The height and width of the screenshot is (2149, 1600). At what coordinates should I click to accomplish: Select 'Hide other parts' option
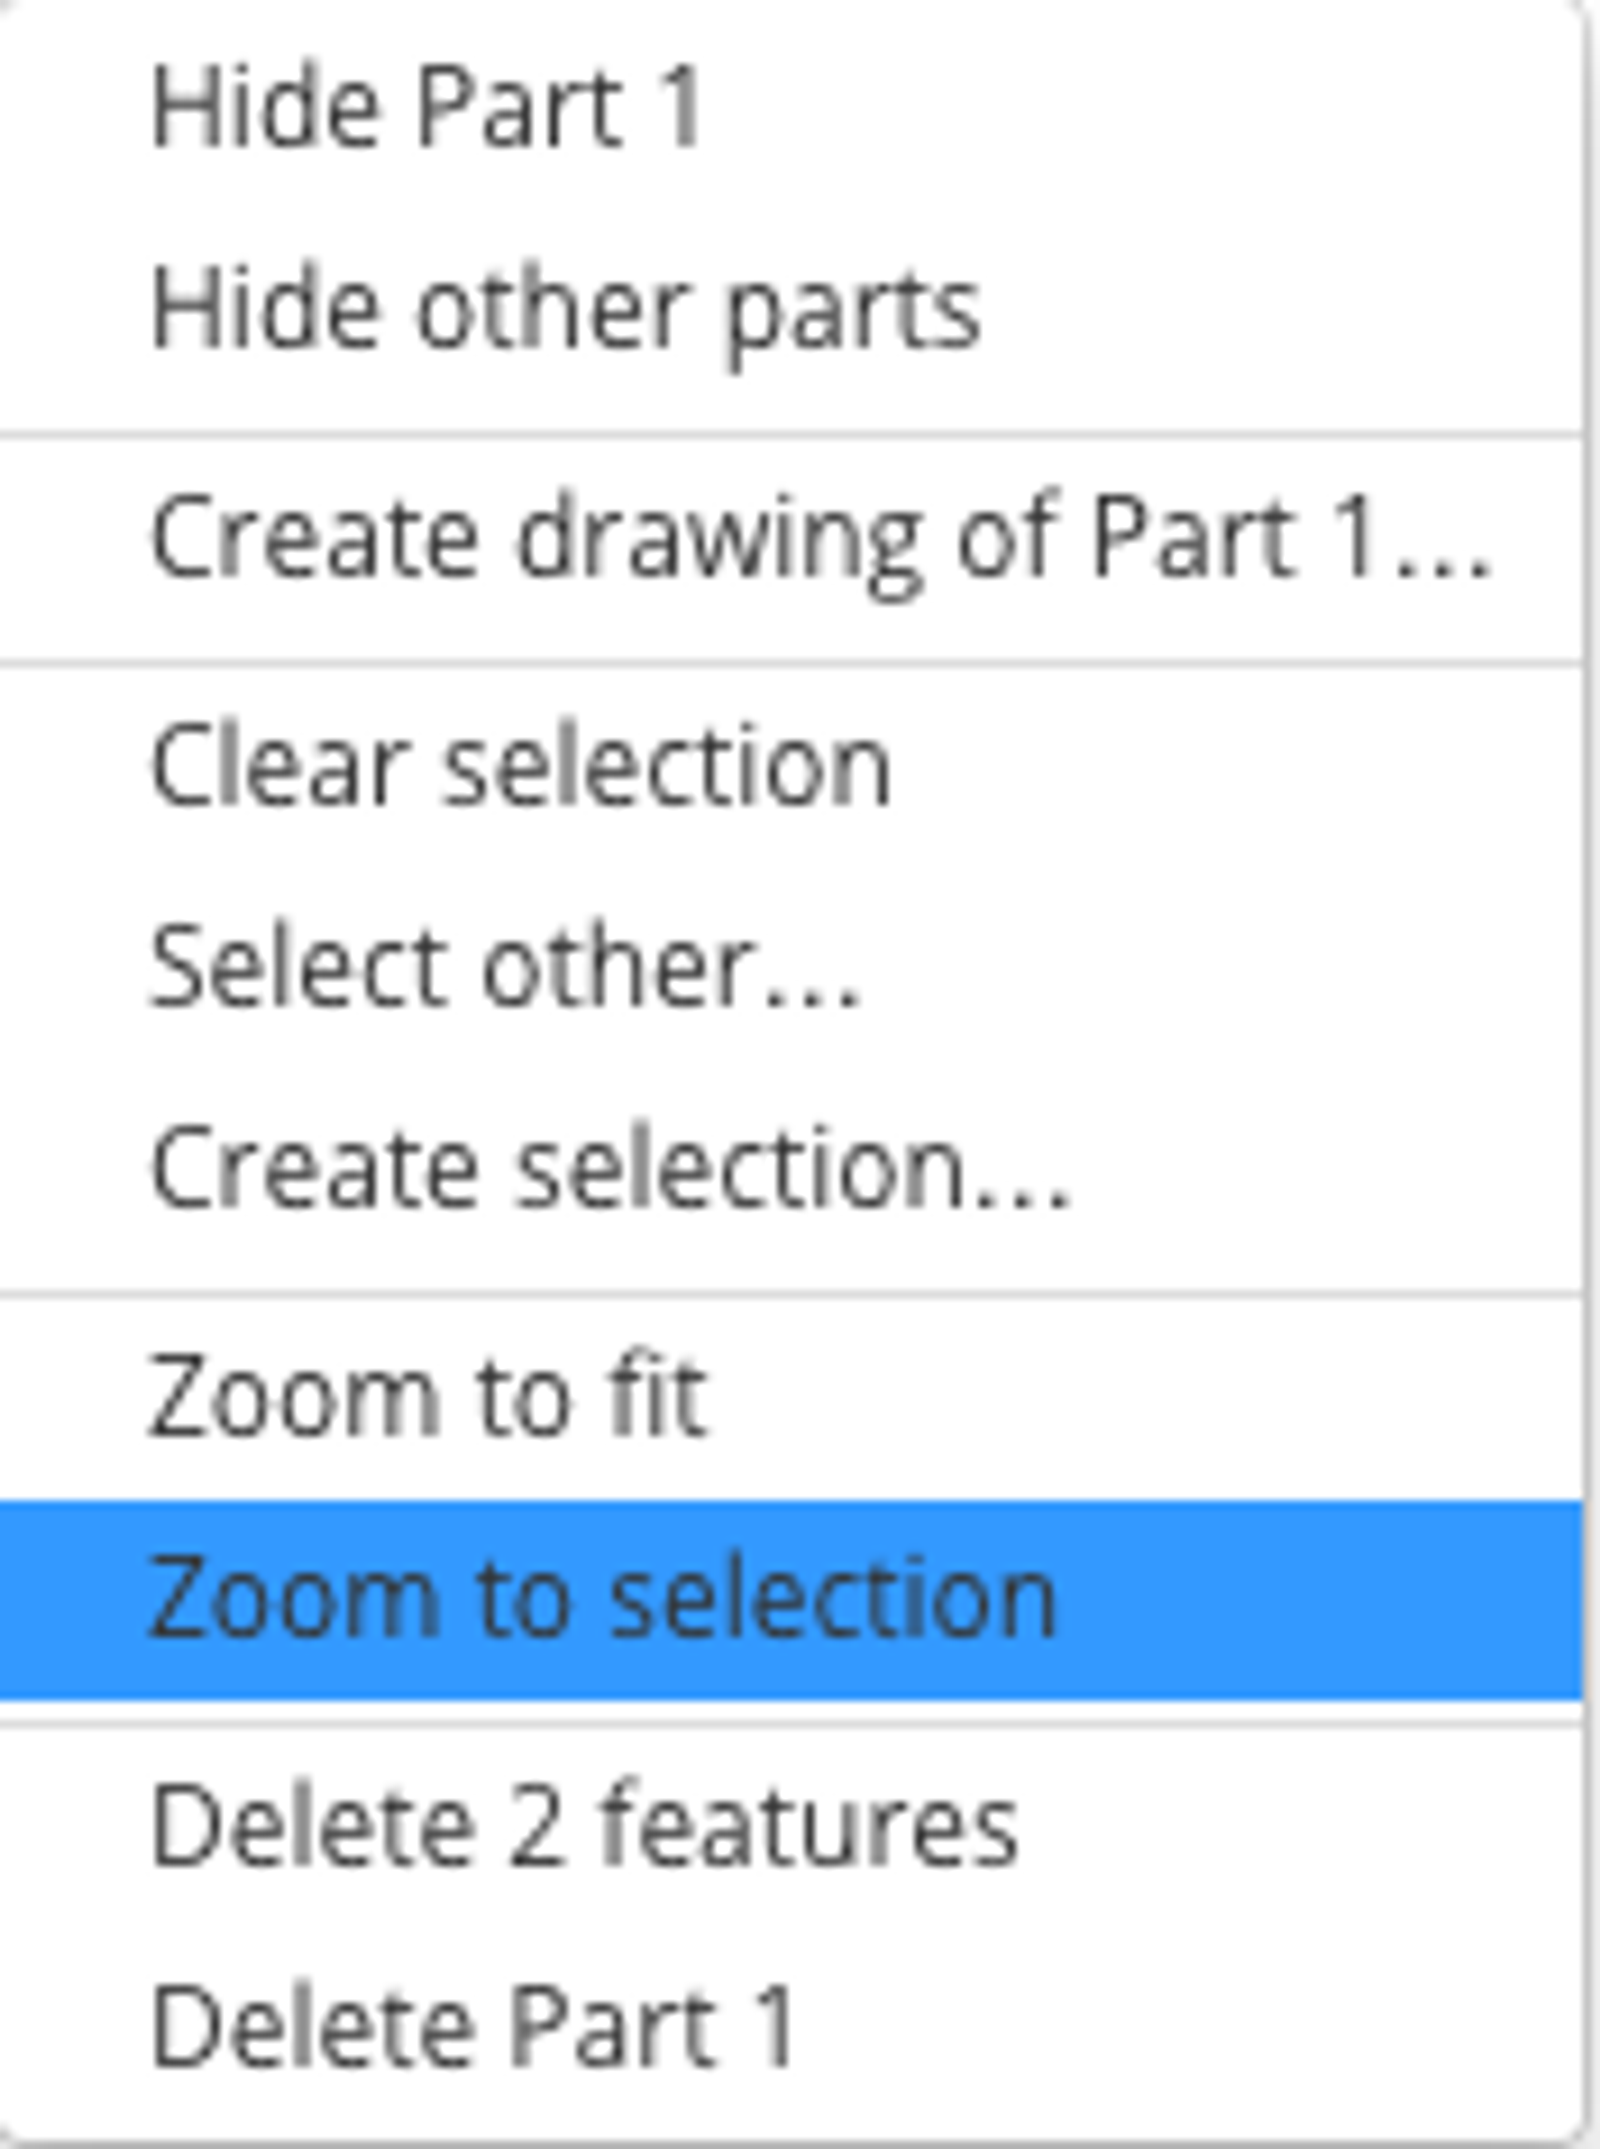[565, 310]
